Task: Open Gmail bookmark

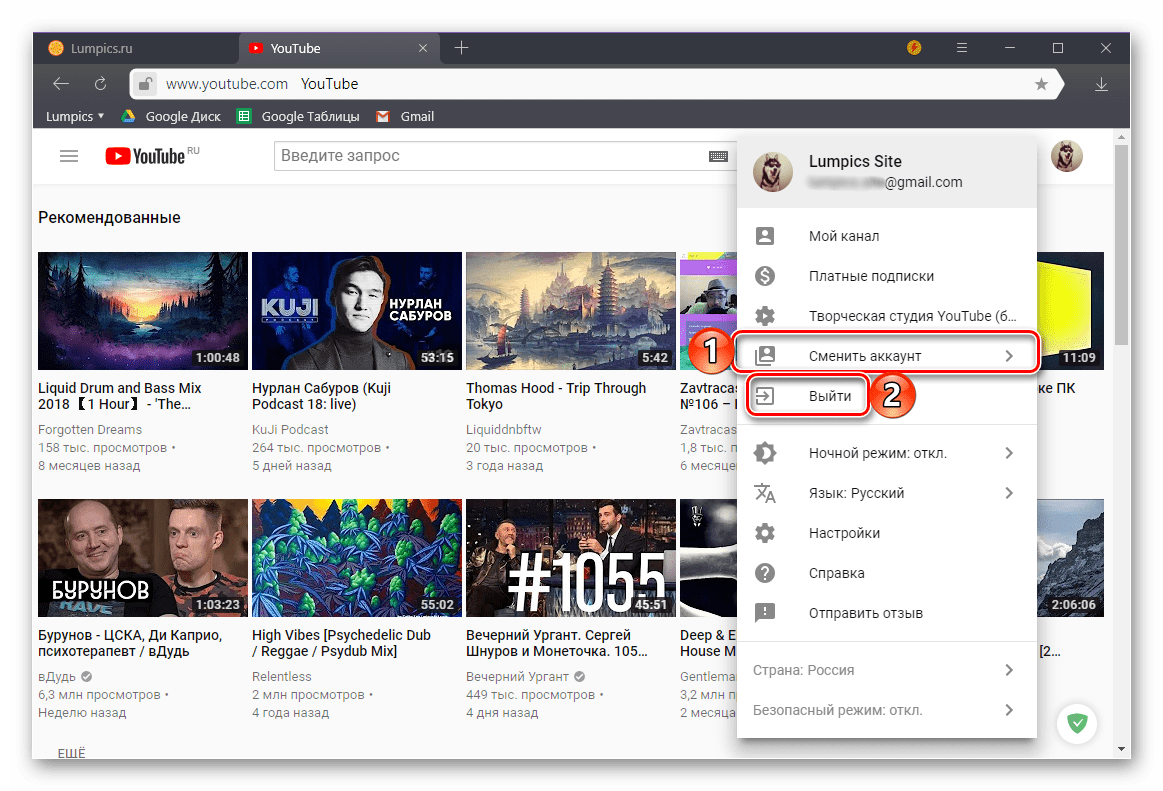Action: (405, 116)
